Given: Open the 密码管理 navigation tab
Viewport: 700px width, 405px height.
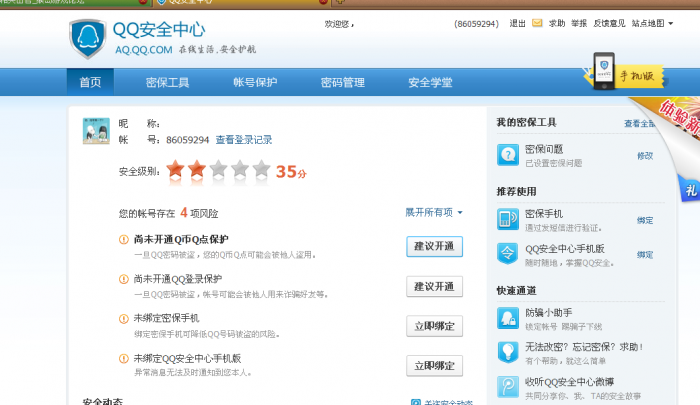Looking at the screenshot, I should click(342, 82).
